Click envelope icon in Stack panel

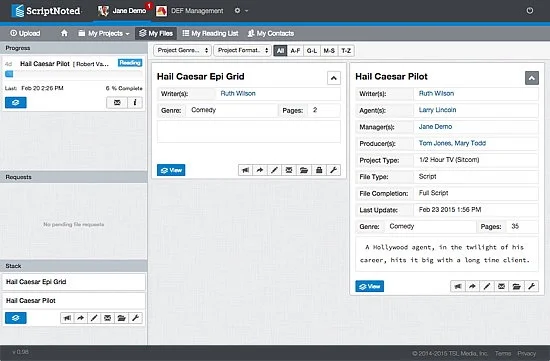(x=108, y=318)
